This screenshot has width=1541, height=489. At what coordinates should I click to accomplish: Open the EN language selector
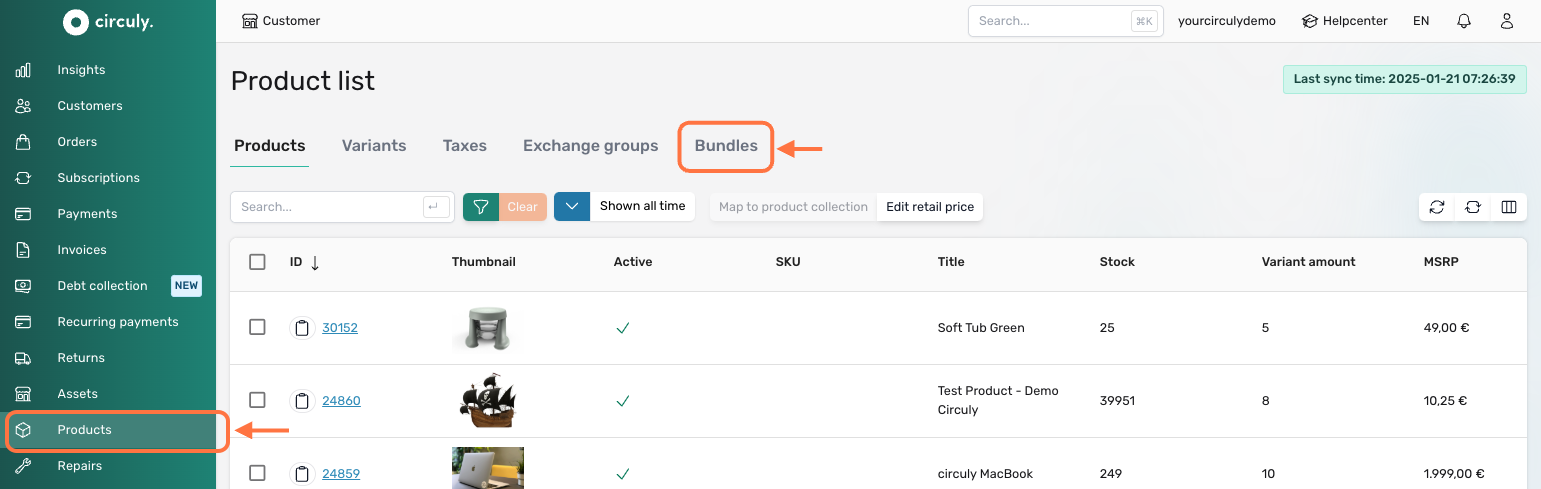(1421, 21)
